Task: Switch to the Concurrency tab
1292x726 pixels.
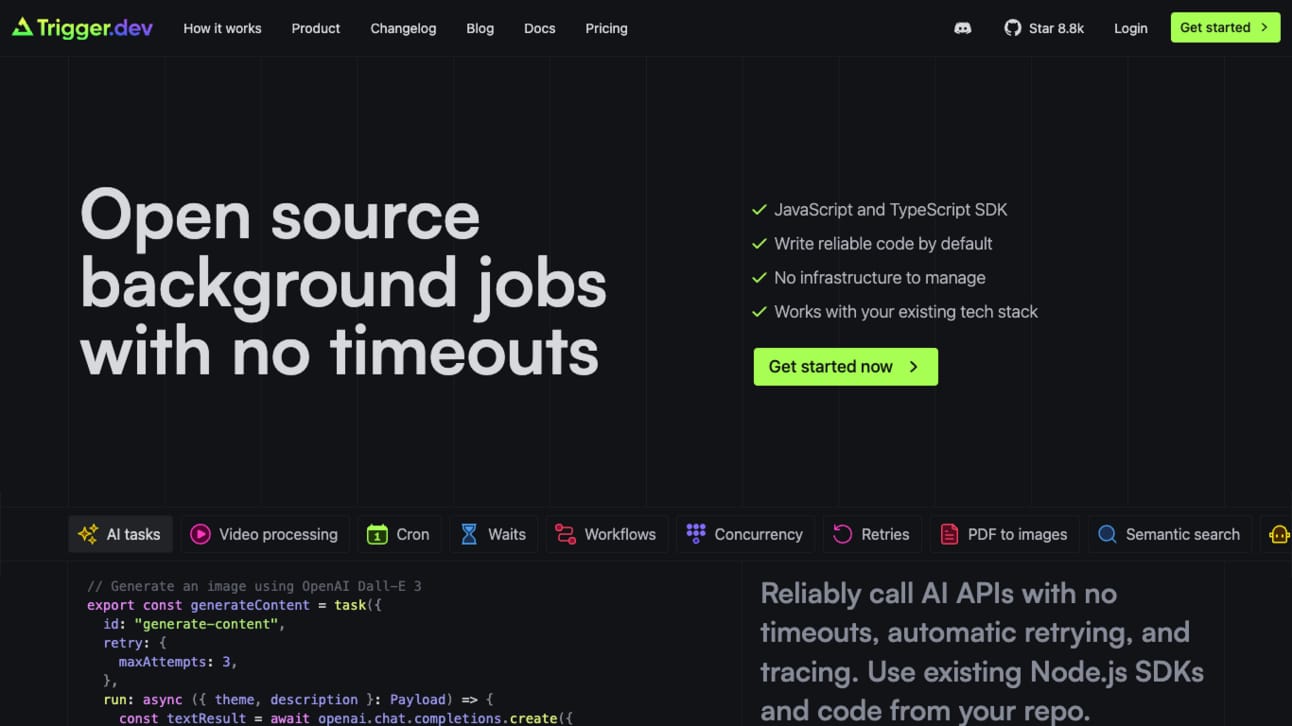Action: click(745, 534)
